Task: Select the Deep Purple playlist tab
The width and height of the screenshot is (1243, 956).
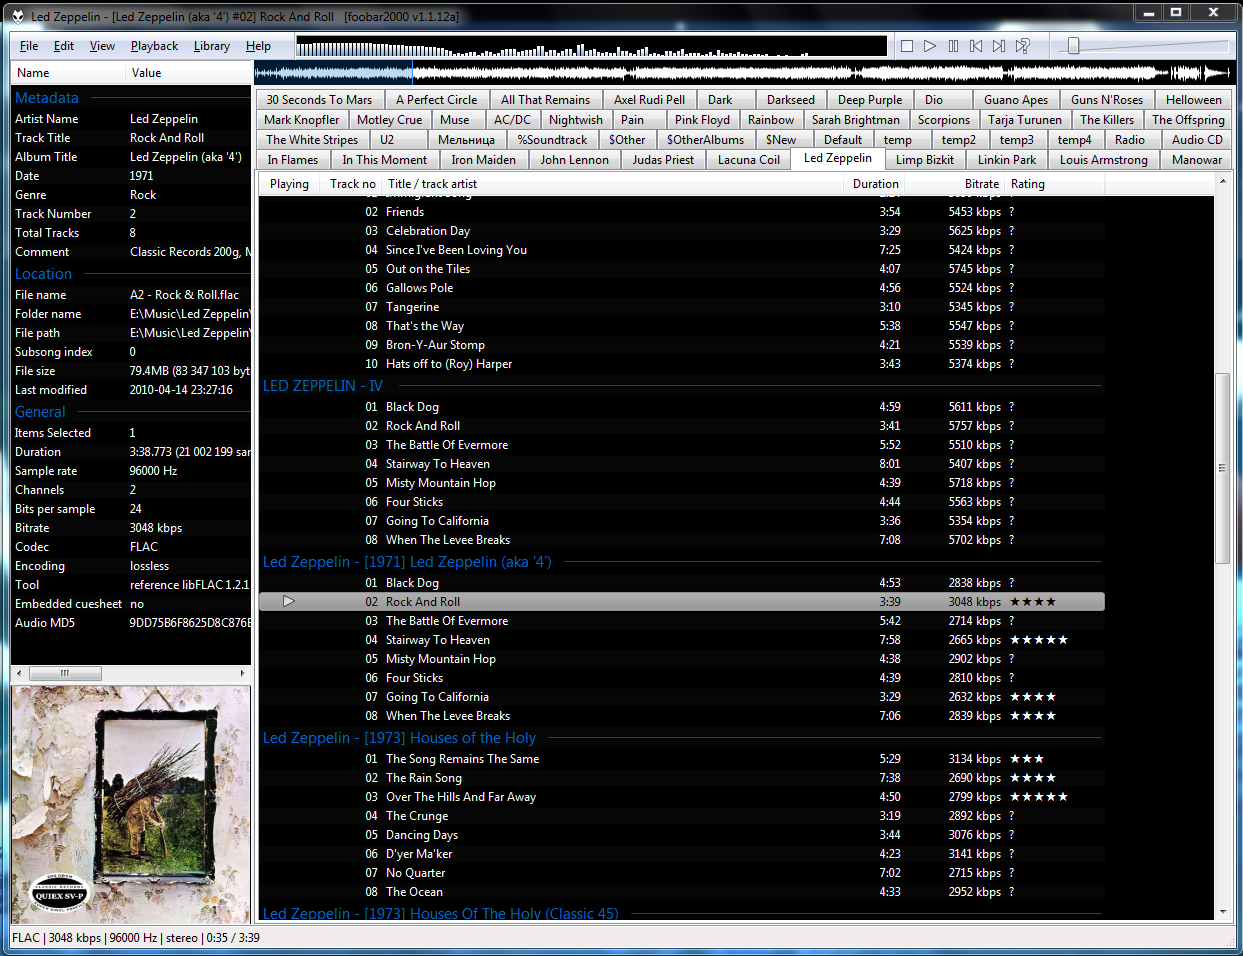Action: [870, 100]
